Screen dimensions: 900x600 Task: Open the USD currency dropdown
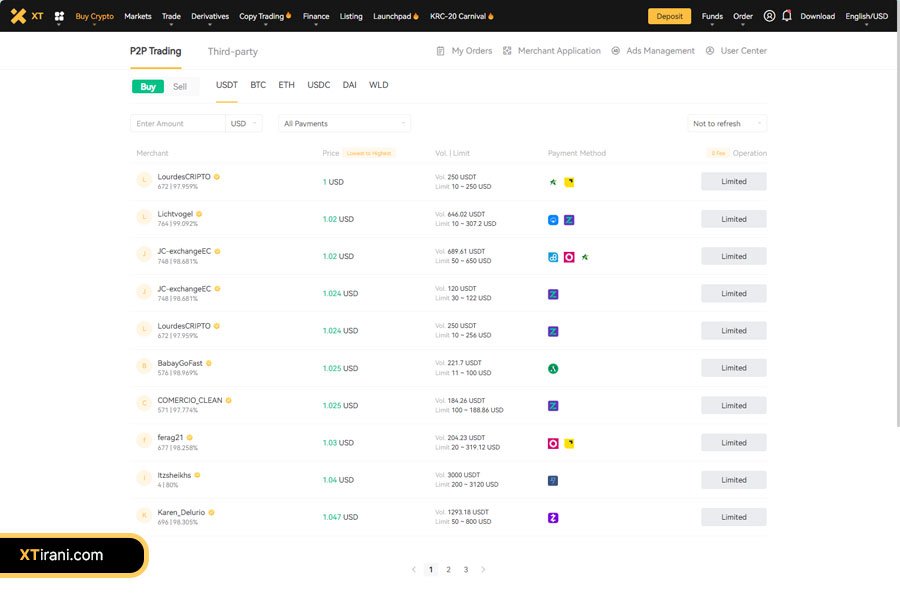(x=244, y=124)
